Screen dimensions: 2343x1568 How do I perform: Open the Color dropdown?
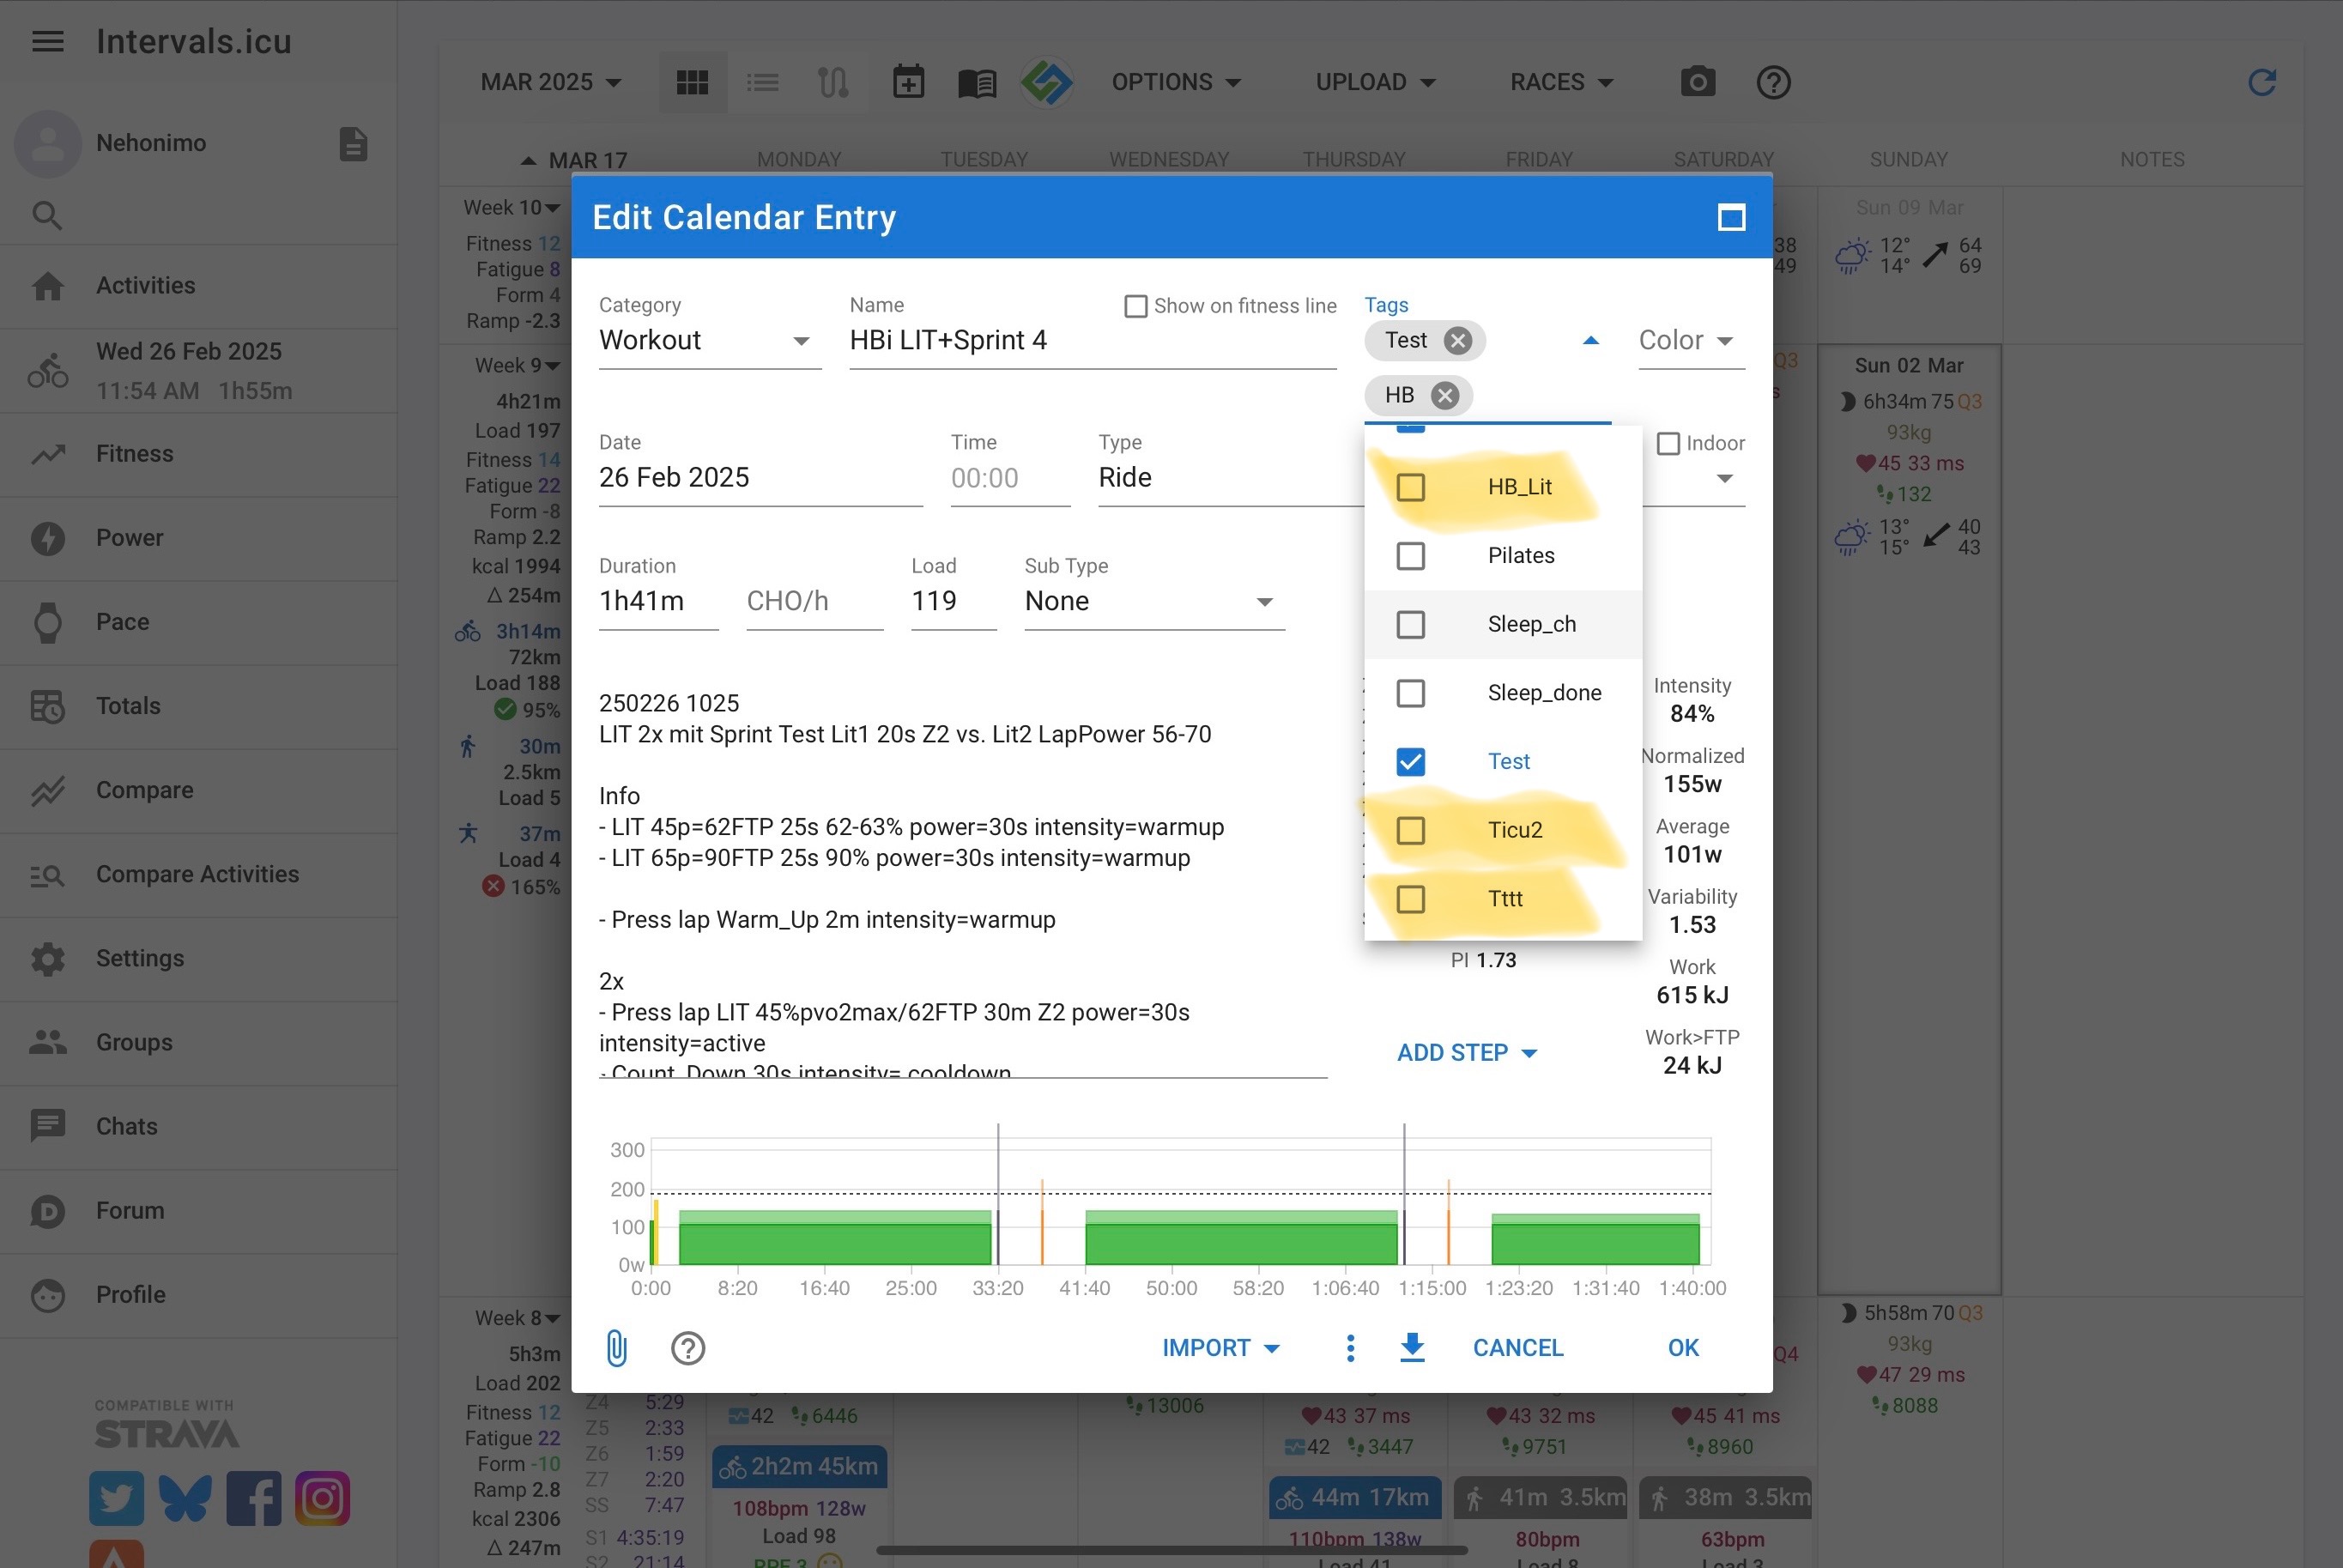1691,340
